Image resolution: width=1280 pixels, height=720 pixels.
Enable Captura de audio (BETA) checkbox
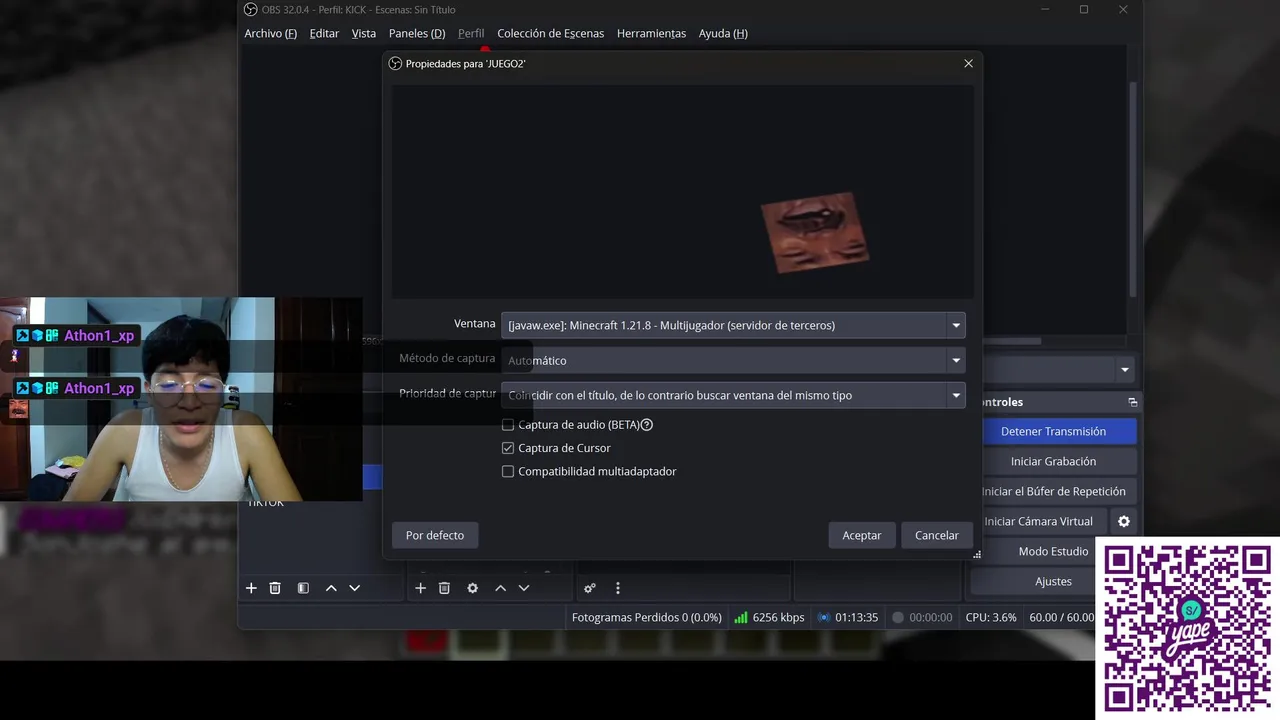click(x=508, y=425)
